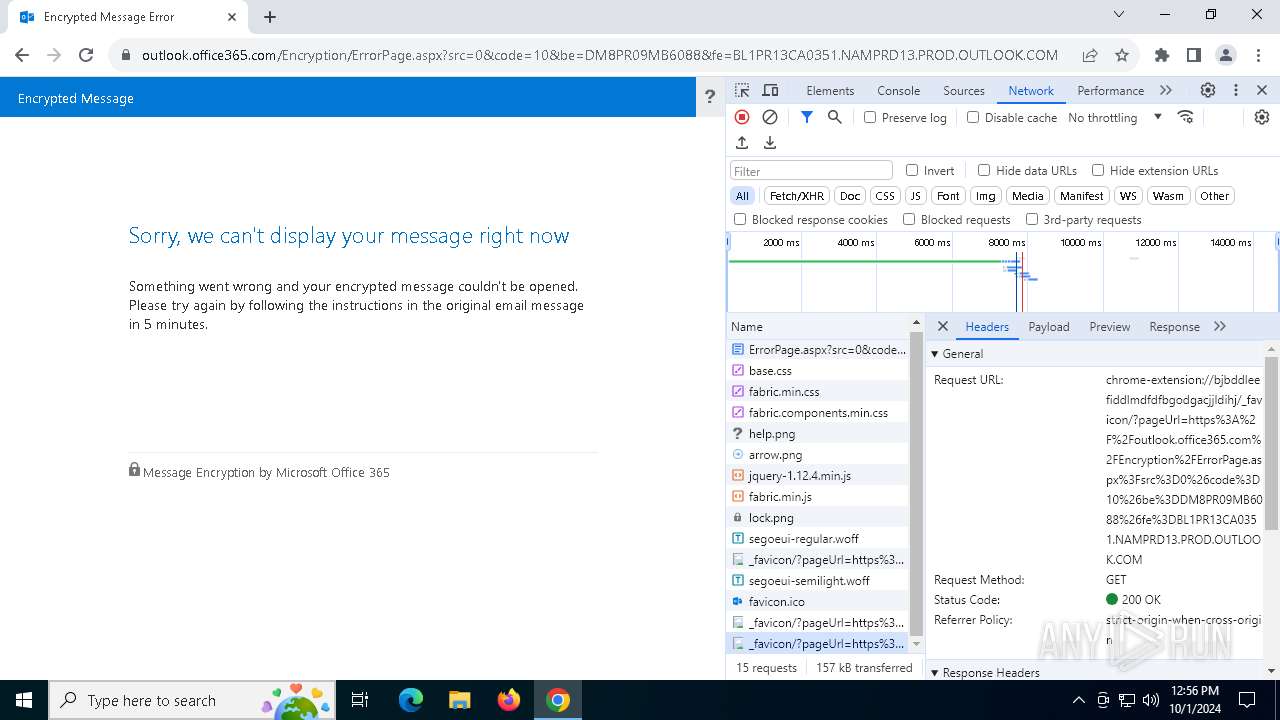Image resolution: width=1280 pixels, height=720 pixels.
Task: Click the network Filter text field
Action: pyautogui.click(x=811, y=171)
